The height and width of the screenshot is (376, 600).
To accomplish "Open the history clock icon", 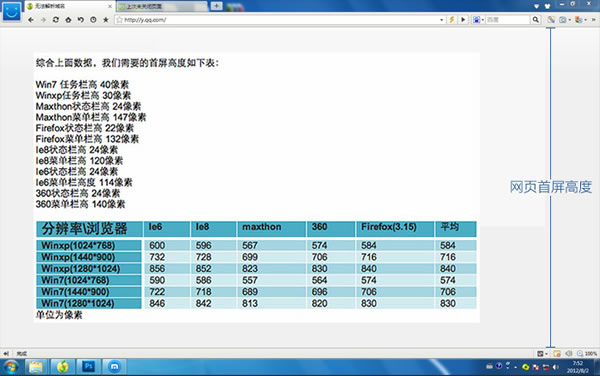I will [93, 20].
